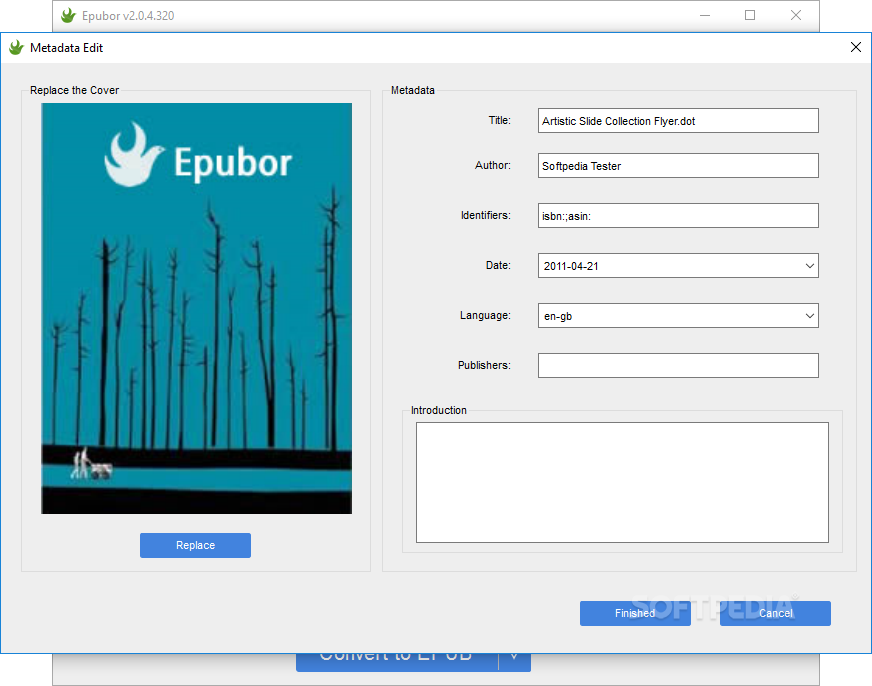The image size is (872, 686).
Task: Cancel the metadata edit
Action: [x=775, y=613]
